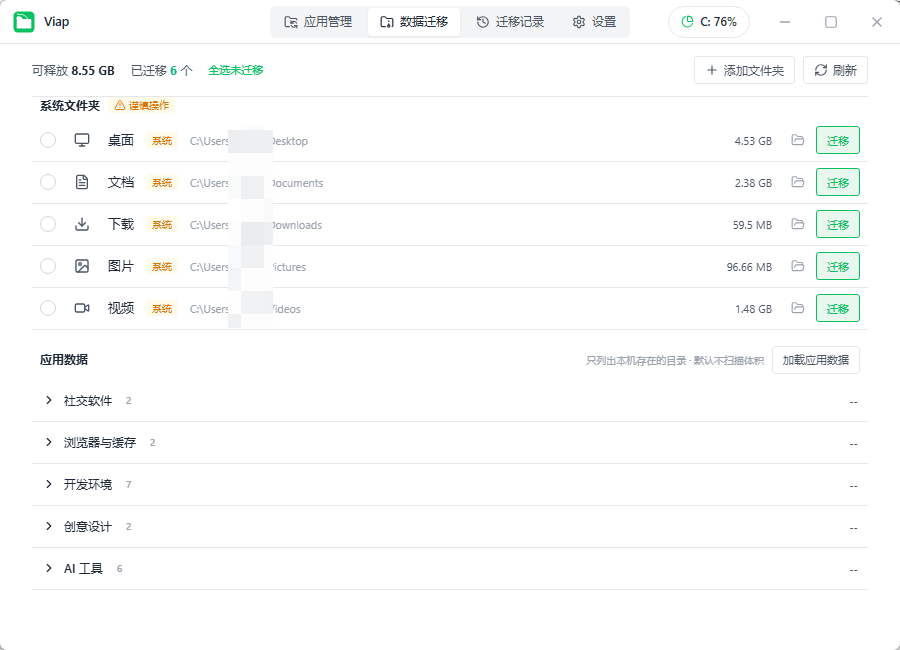Click the camera icon in 视频 row
The width and height of the screenshot is (900, 650).
pyautogui.click(x=82, y=308)
